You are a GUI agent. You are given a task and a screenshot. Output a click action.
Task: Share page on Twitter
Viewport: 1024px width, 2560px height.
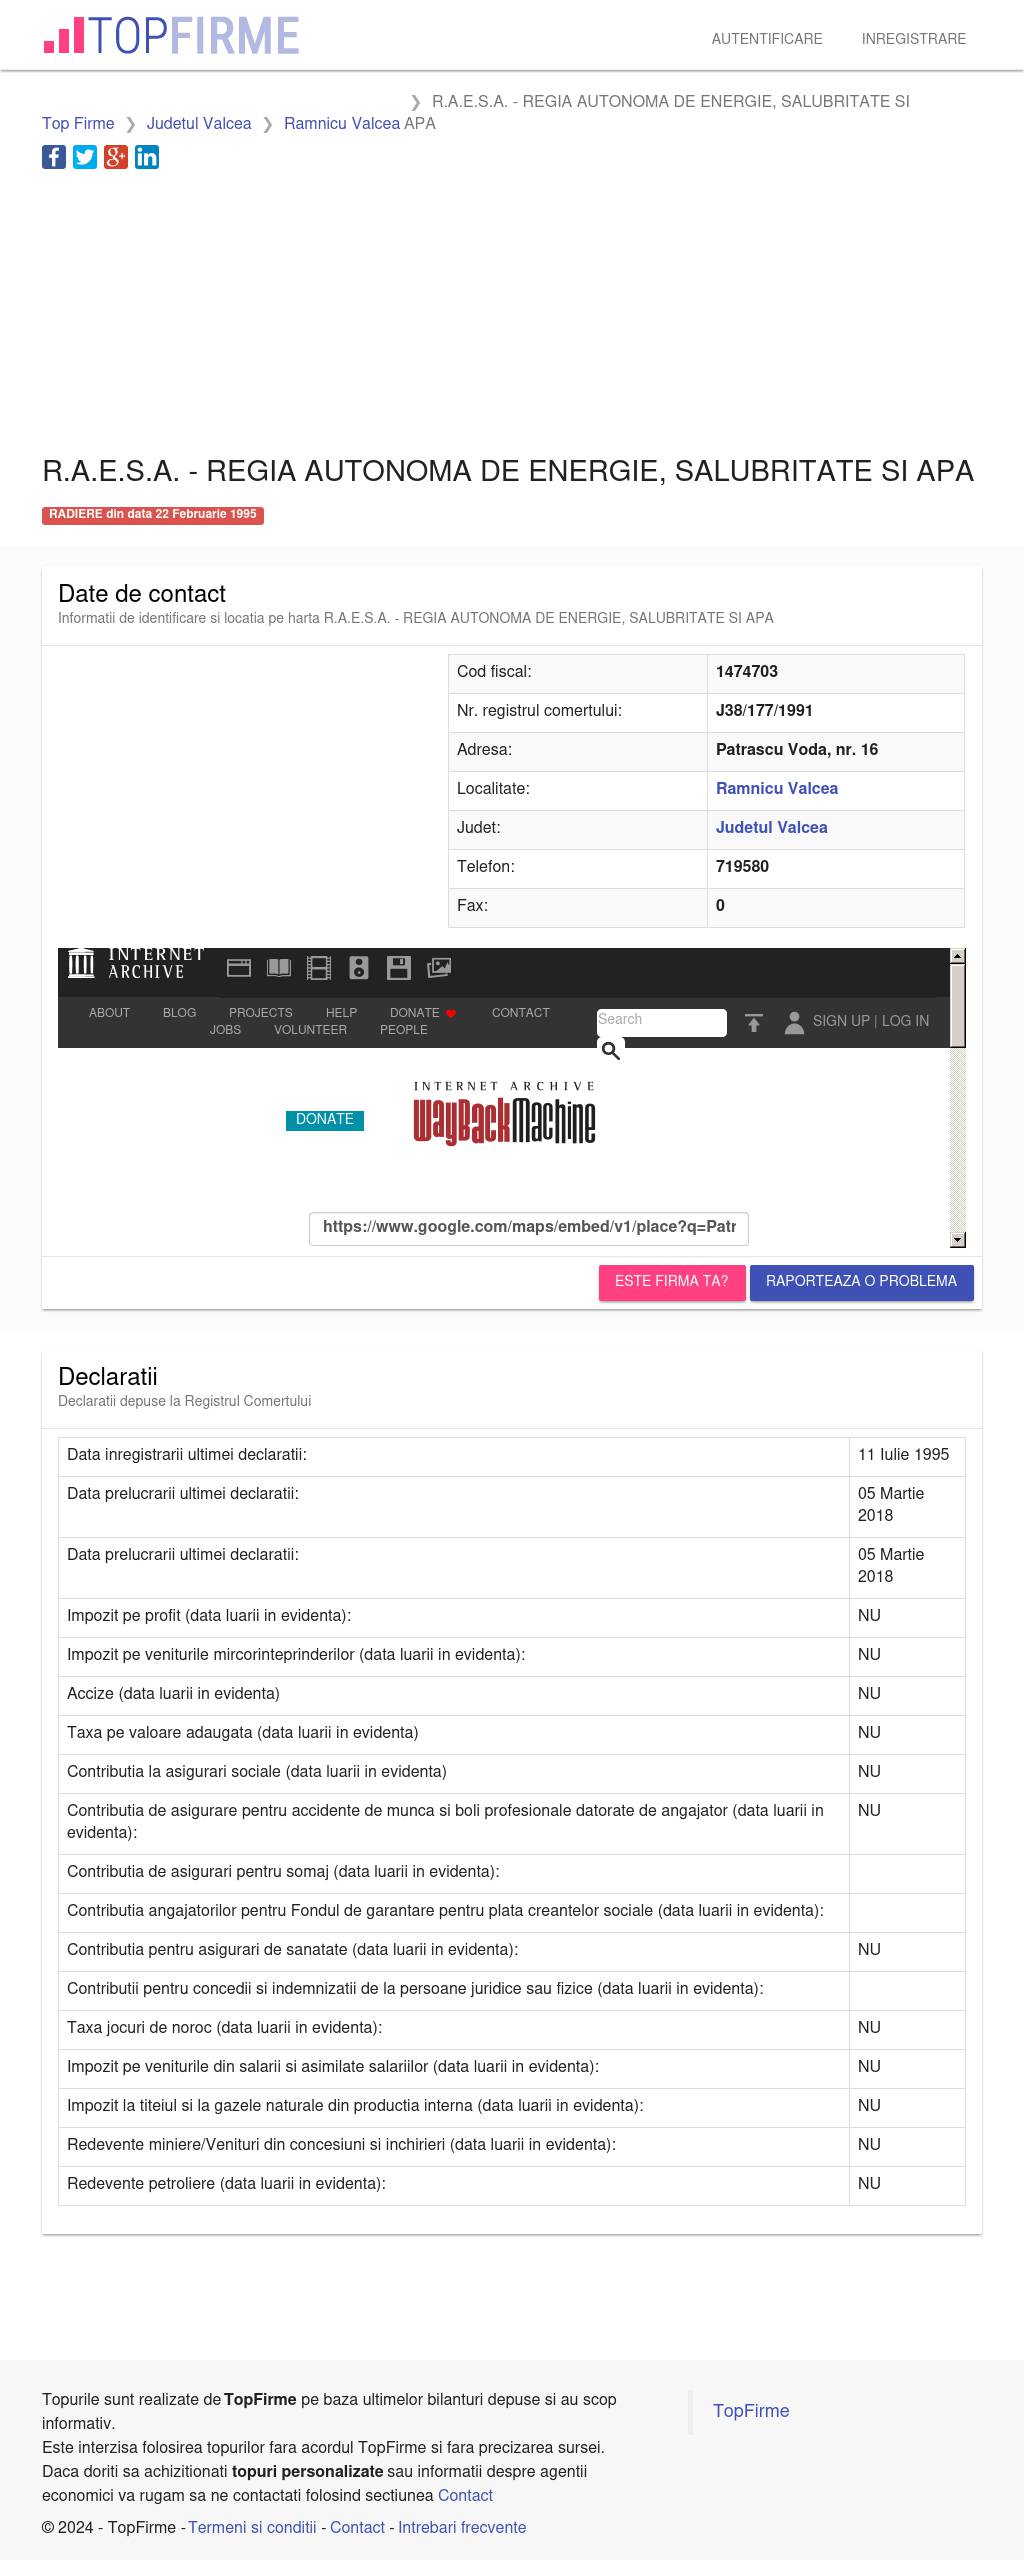pyautogui.click(x=85, y=157)
